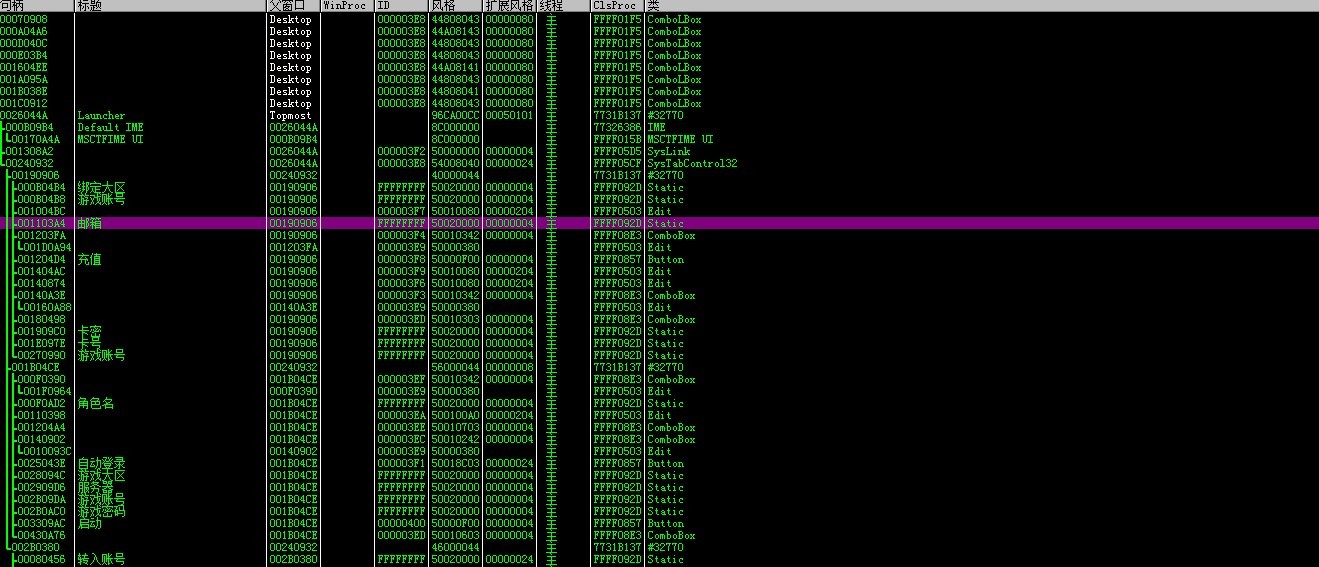Viewport: 1319px width, 567px height.
Task: Select the 服务器 title entry
Action: click(95, 488)
